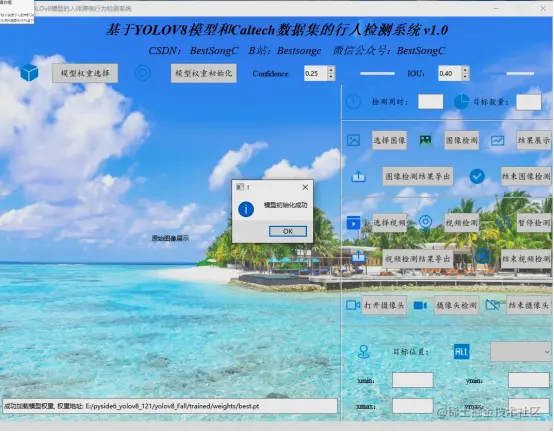Click the circular target icon beside model weights
The width and height of the screenshot is (554, 432).
click(x=143, y=73)
